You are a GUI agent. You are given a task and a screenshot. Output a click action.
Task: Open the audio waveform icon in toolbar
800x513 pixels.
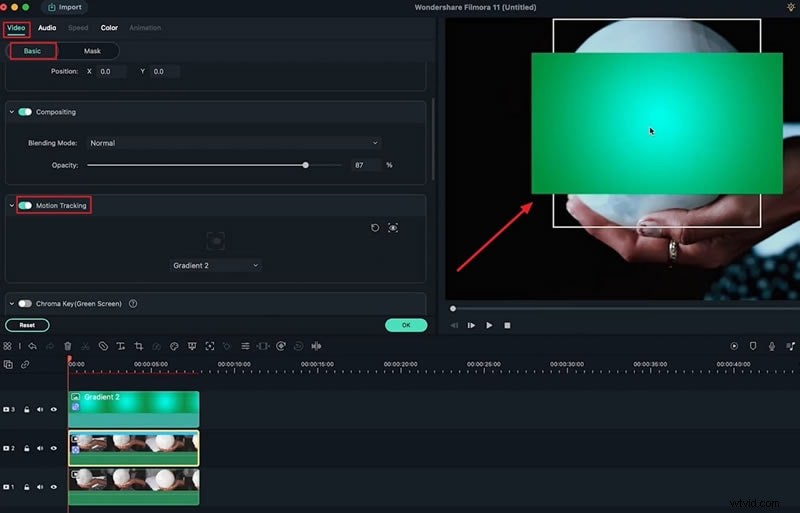point(316,346)
